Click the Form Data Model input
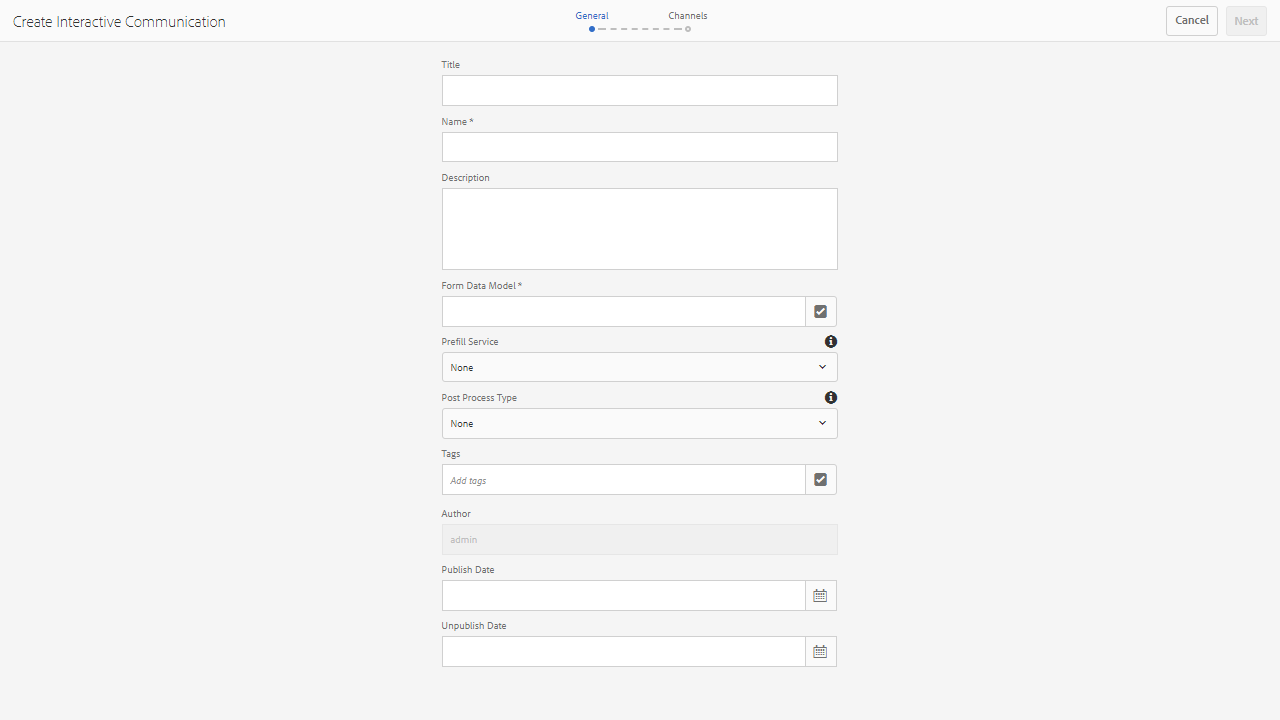Viewport: 1280px width, 720px height. point(623,312)
